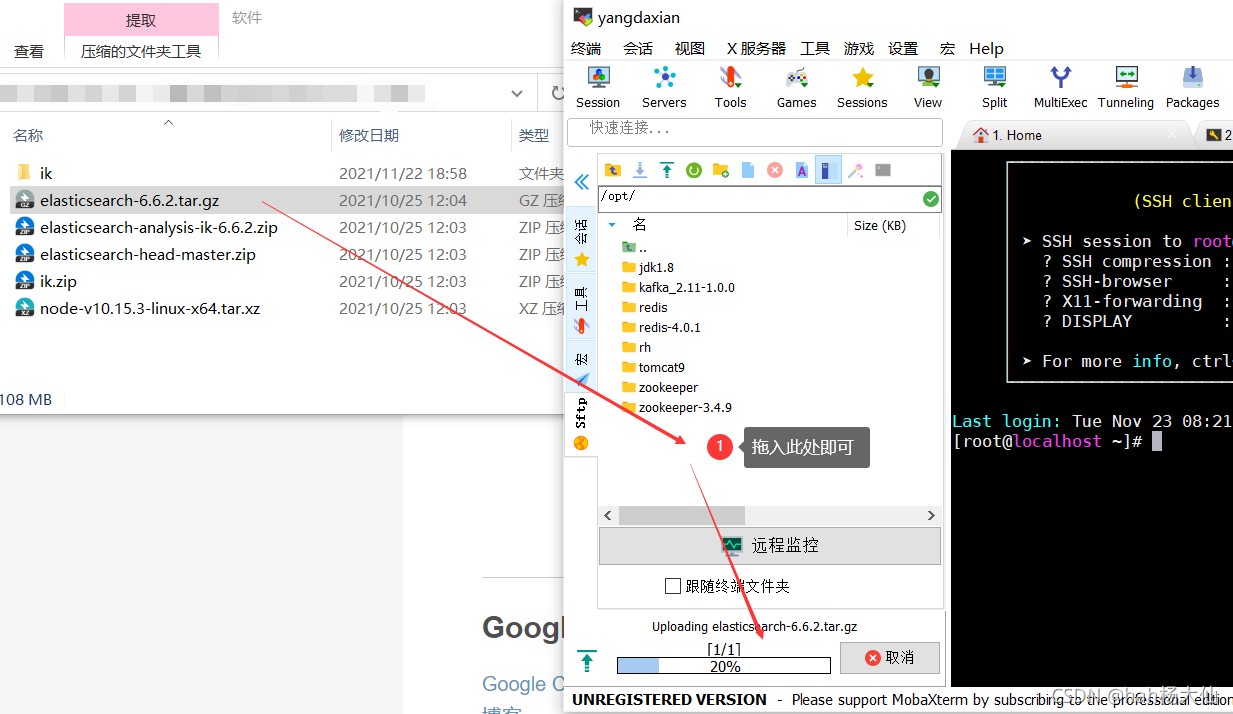Select the 会话 star sidebar tab
Screen dimensions: 1233x714
pyautogui.click(x=581, y=240)
